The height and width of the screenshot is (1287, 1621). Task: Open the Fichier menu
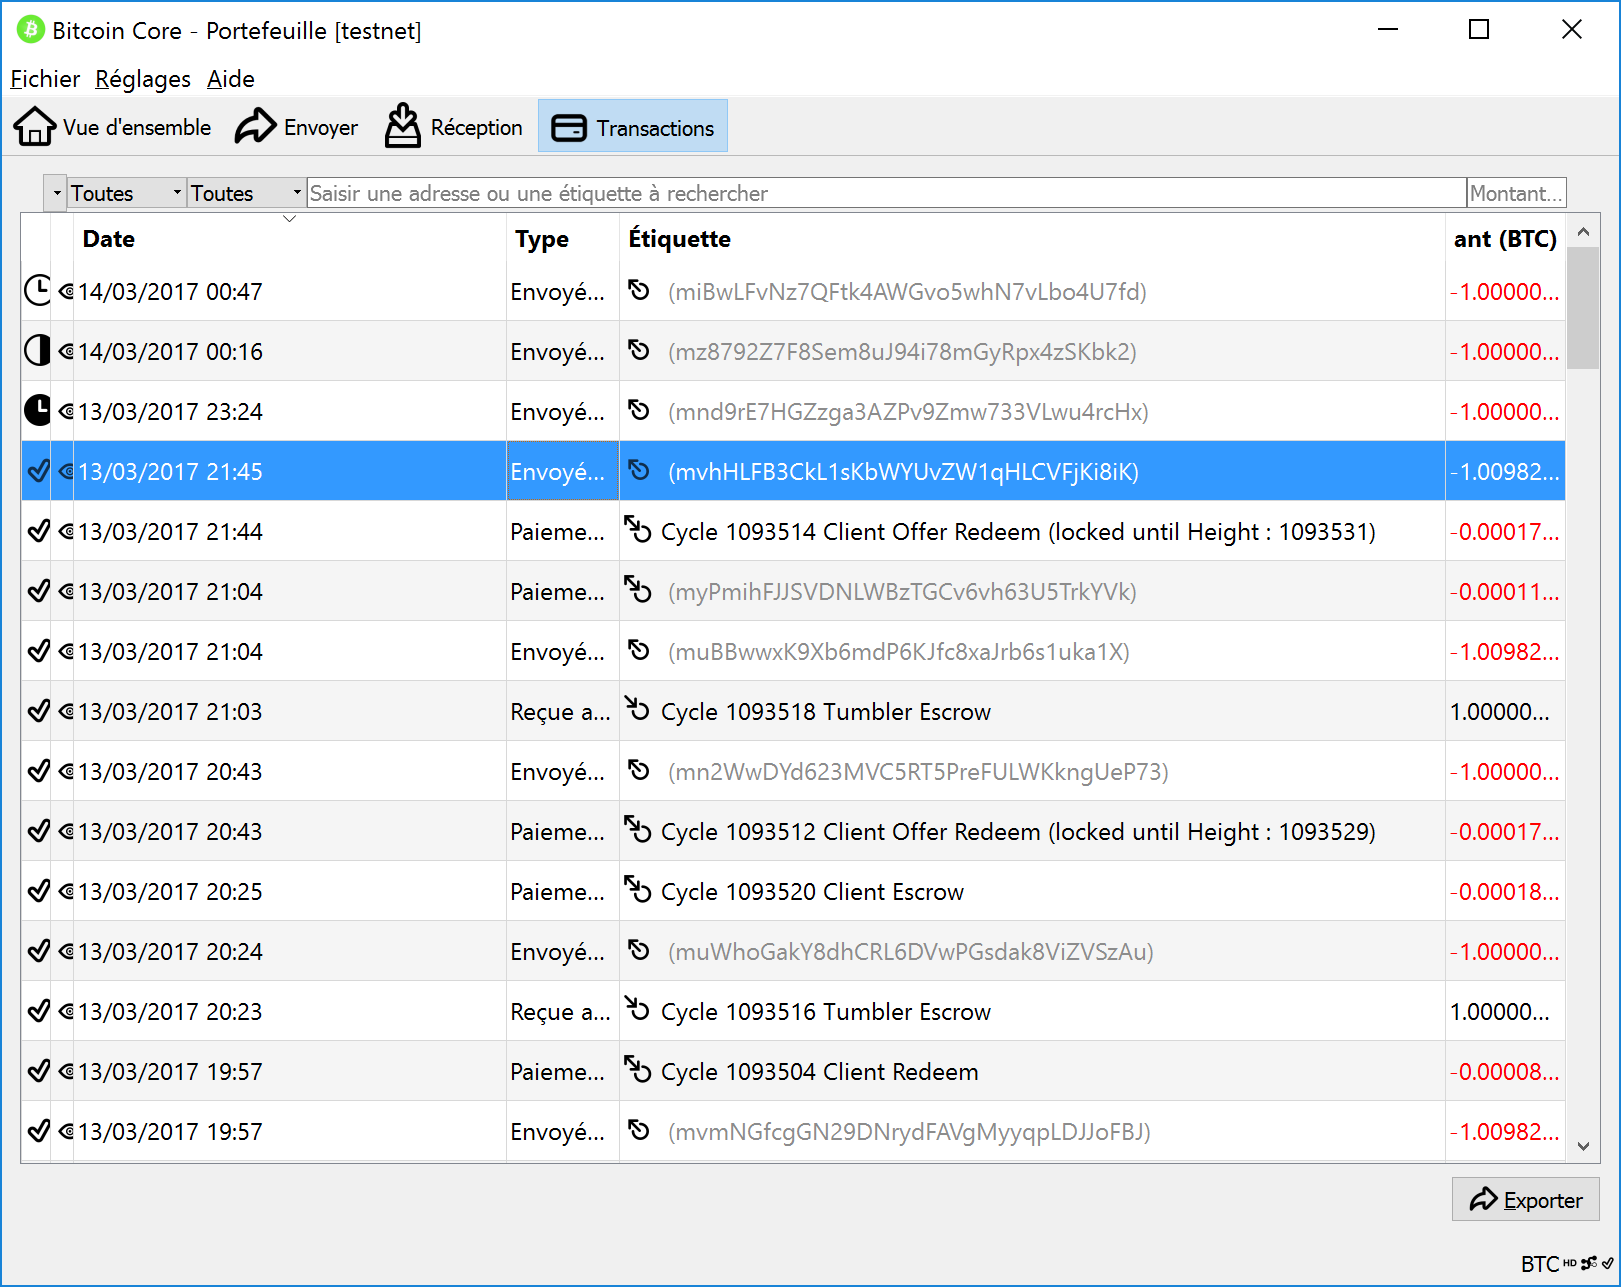point(45,79)
